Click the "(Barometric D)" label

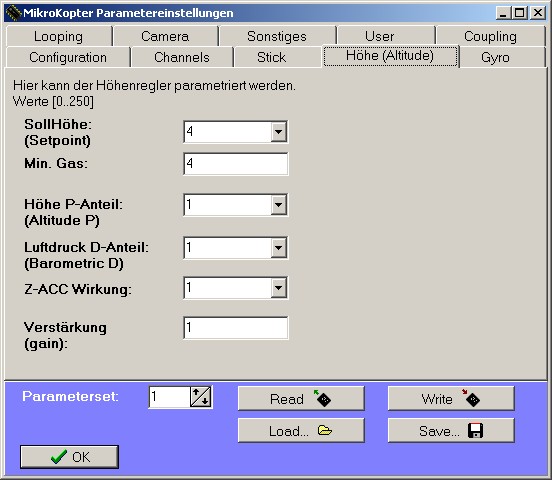tap(74, 263)
